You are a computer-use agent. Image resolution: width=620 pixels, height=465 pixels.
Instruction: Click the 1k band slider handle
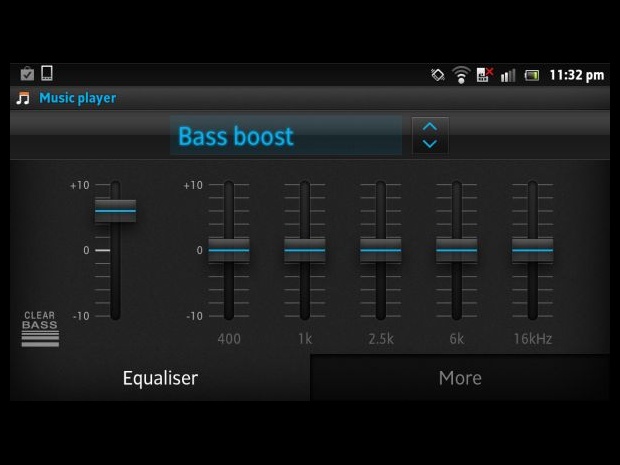pos(305,250)
